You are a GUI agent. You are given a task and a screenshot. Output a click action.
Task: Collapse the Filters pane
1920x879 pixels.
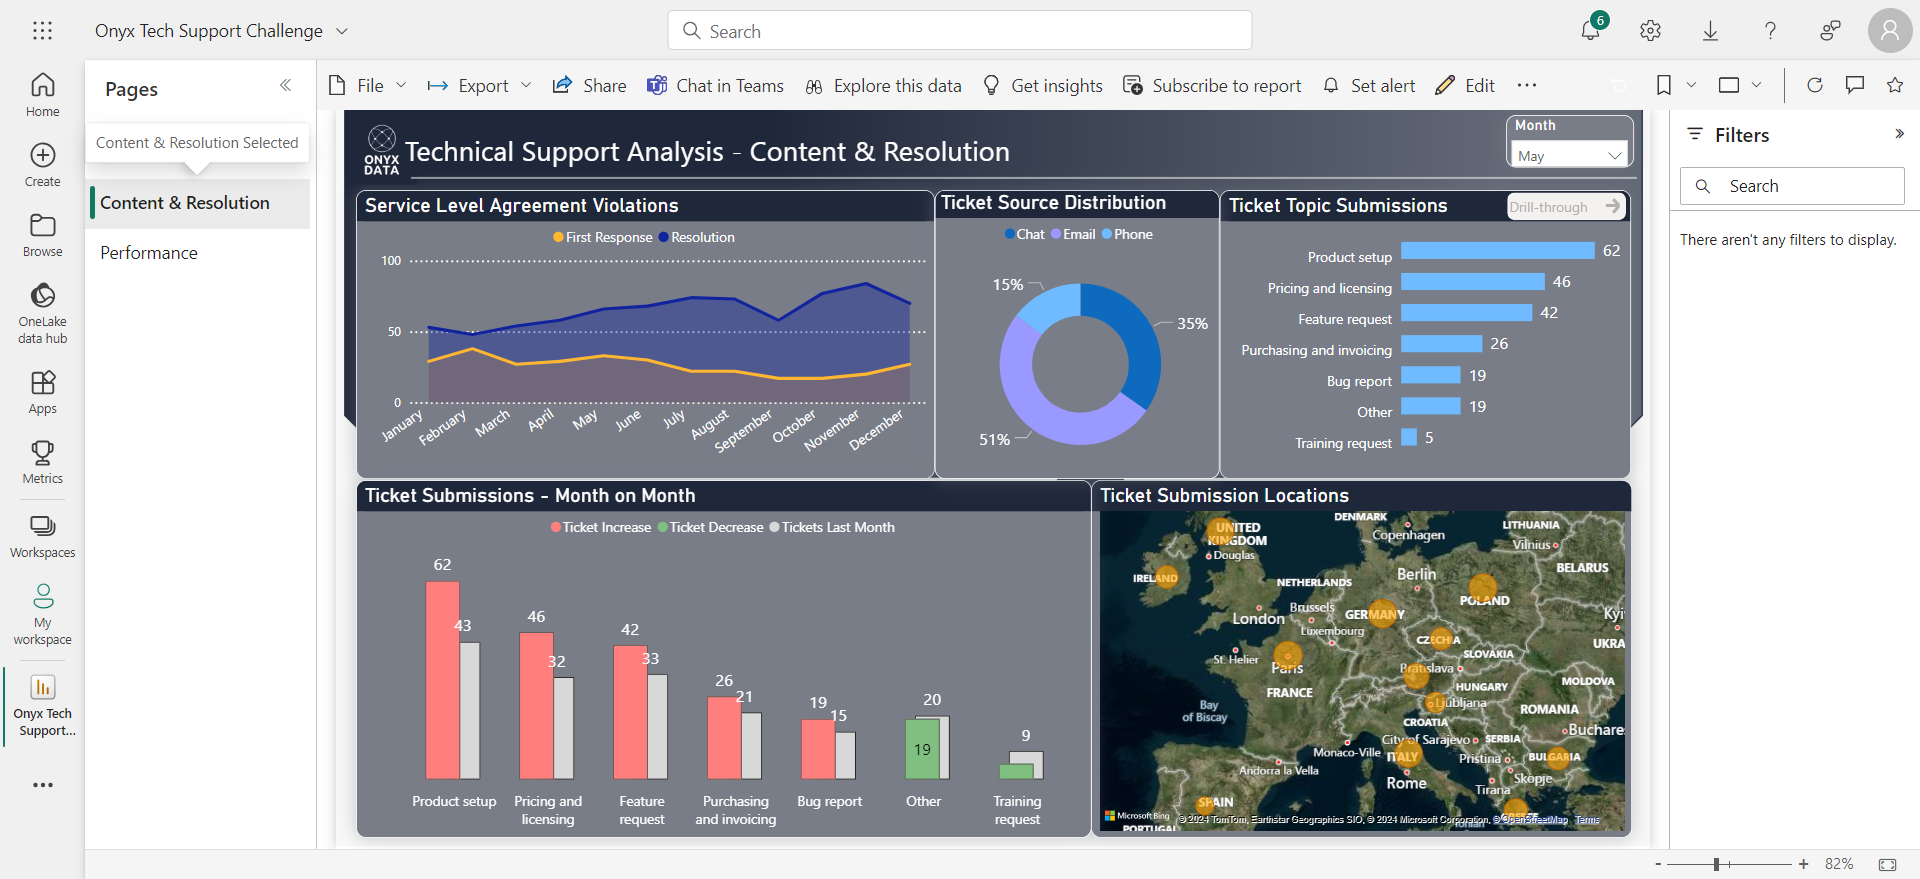tap(1899, 134)
